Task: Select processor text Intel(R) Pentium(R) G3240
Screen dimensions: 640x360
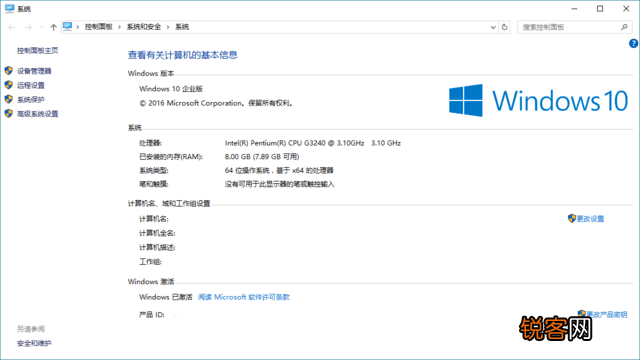Action: (x=313, y=143)
